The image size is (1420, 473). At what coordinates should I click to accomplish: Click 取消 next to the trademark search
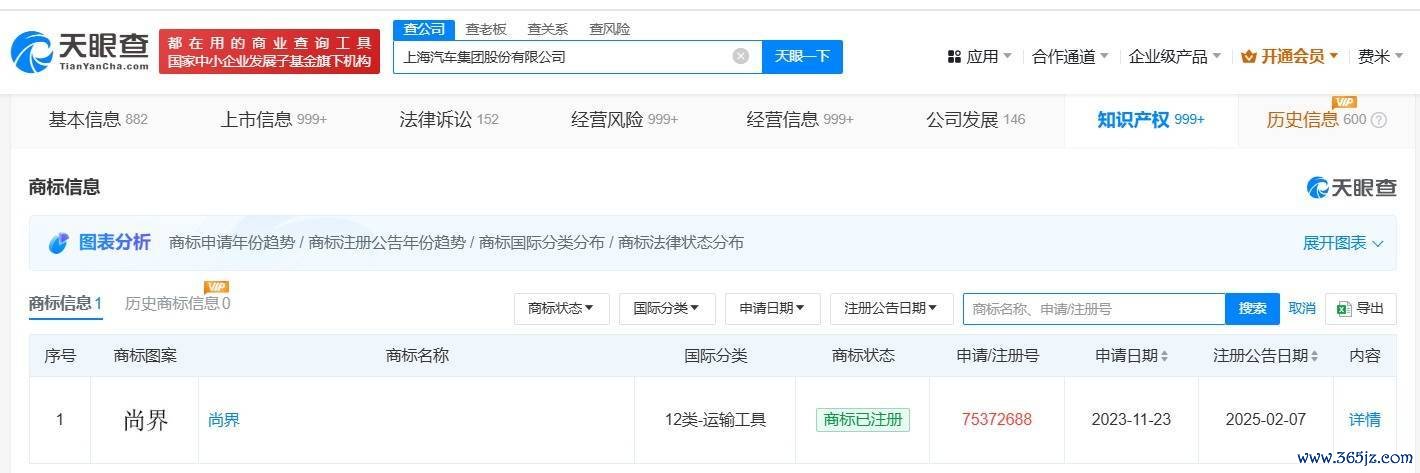point(1302,309)
